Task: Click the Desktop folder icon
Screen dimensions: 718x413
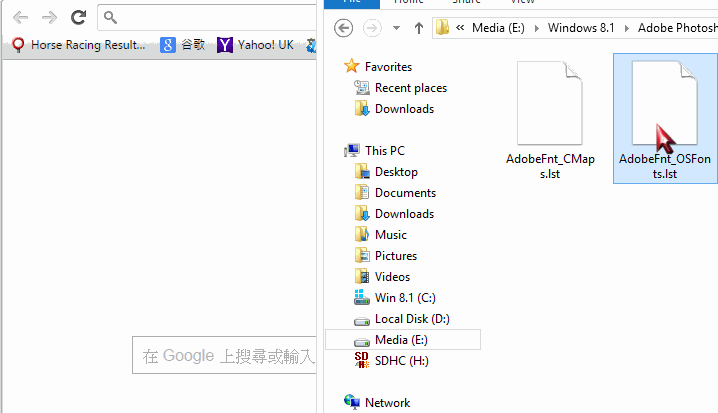Action: coord(362,171)
